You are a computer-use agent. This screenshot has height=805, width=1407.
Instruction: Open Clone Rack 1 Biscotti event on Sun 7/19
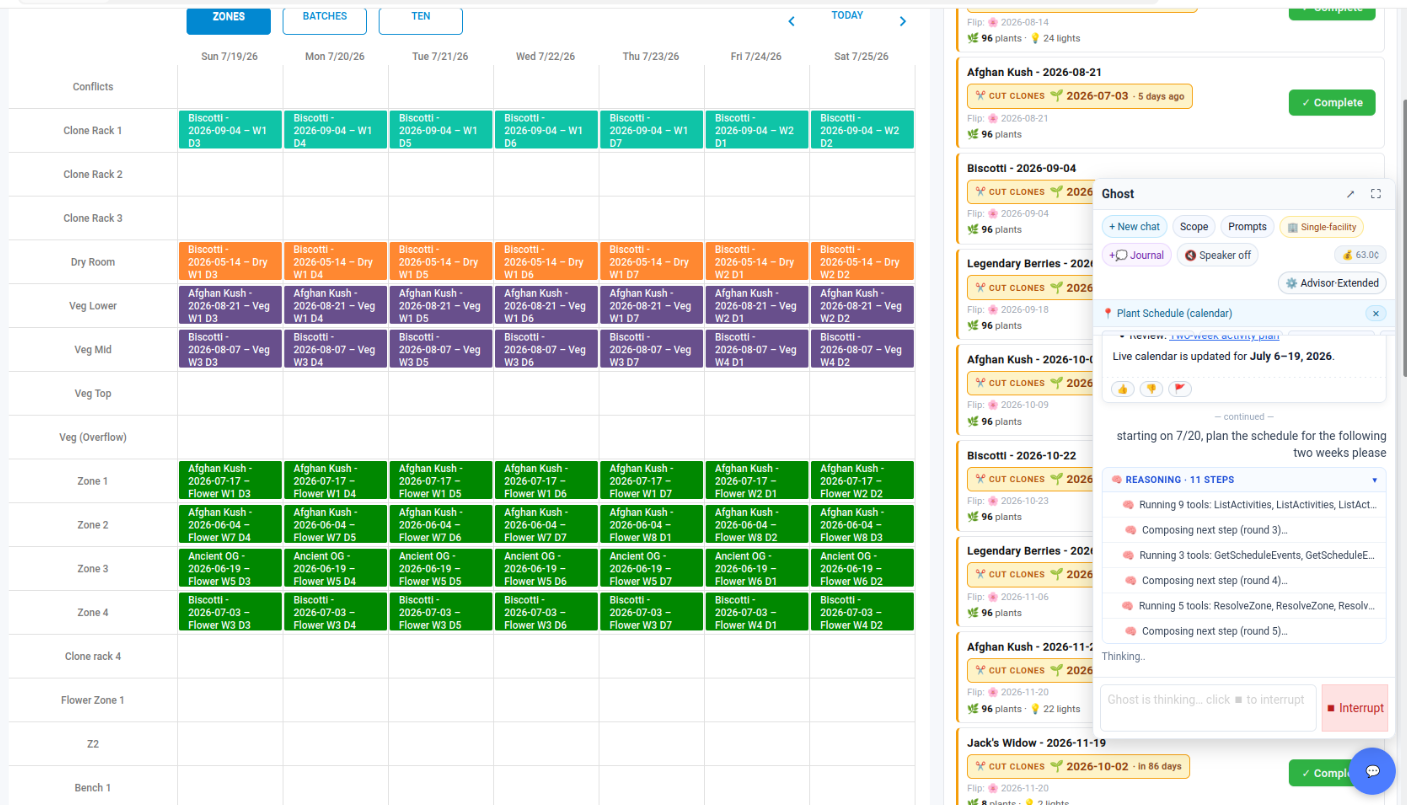coord(230,131)
